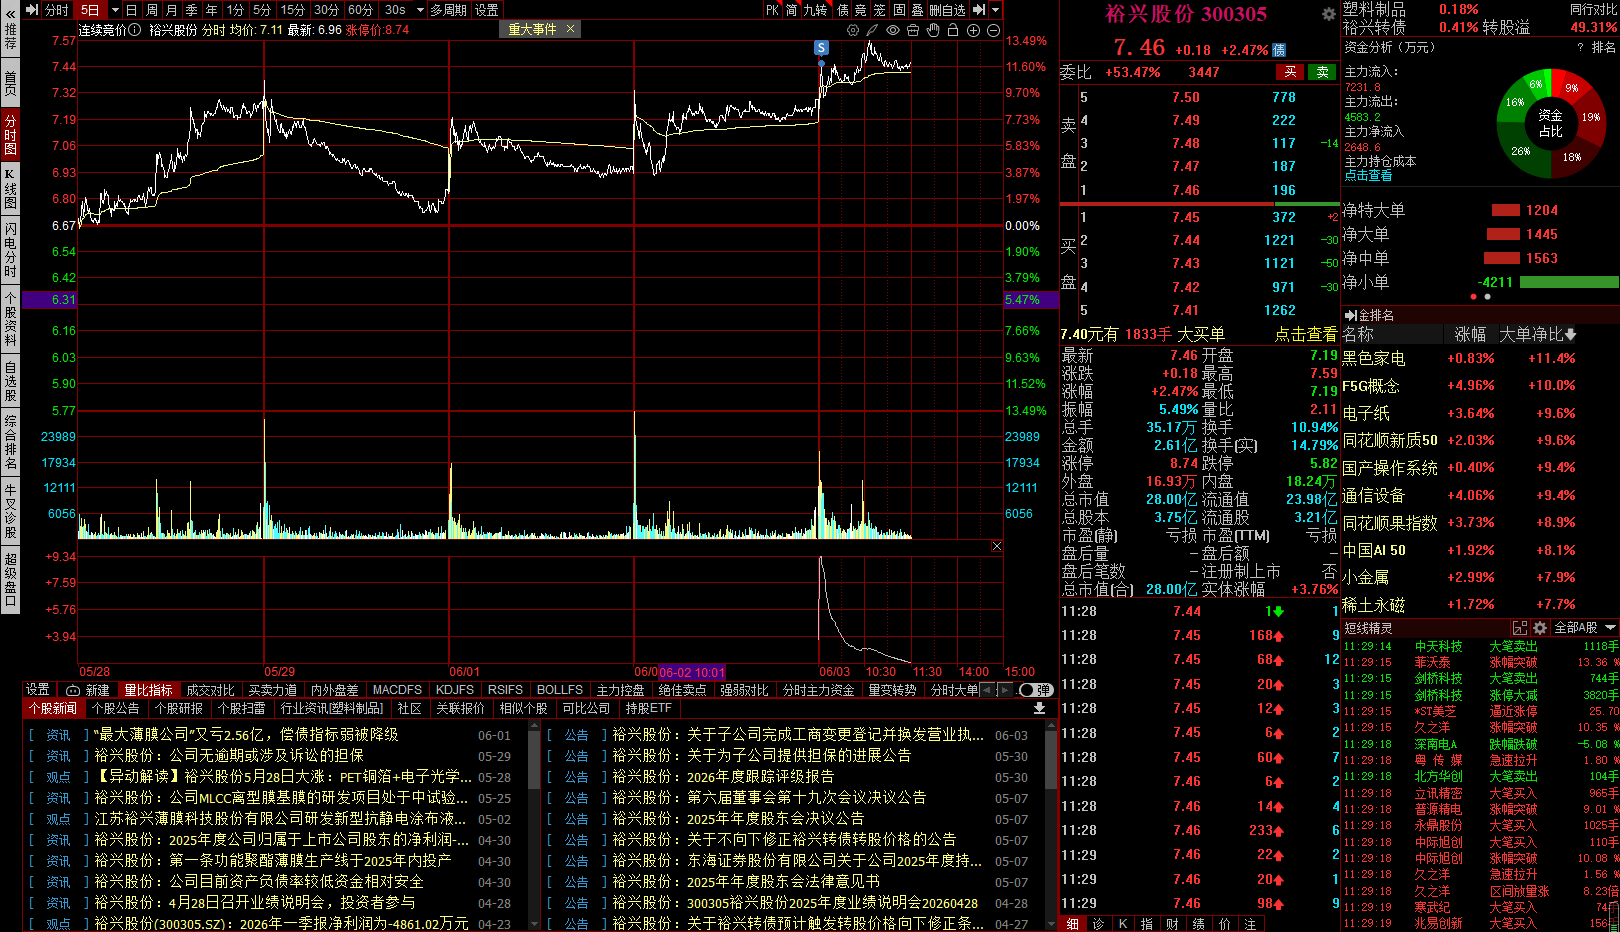Zoom out with the minus circle icon
This screenshot has width=1620, height=932.
click(993, 30)
